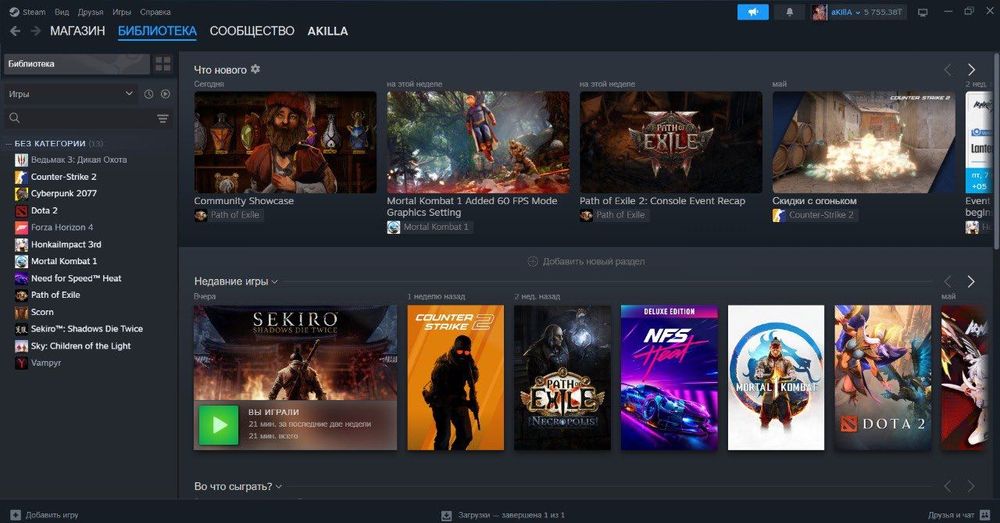Open the Игры menu
The height and width of the screenshot is (523, 1000).
pyautogui.click(x=122, y=11)
